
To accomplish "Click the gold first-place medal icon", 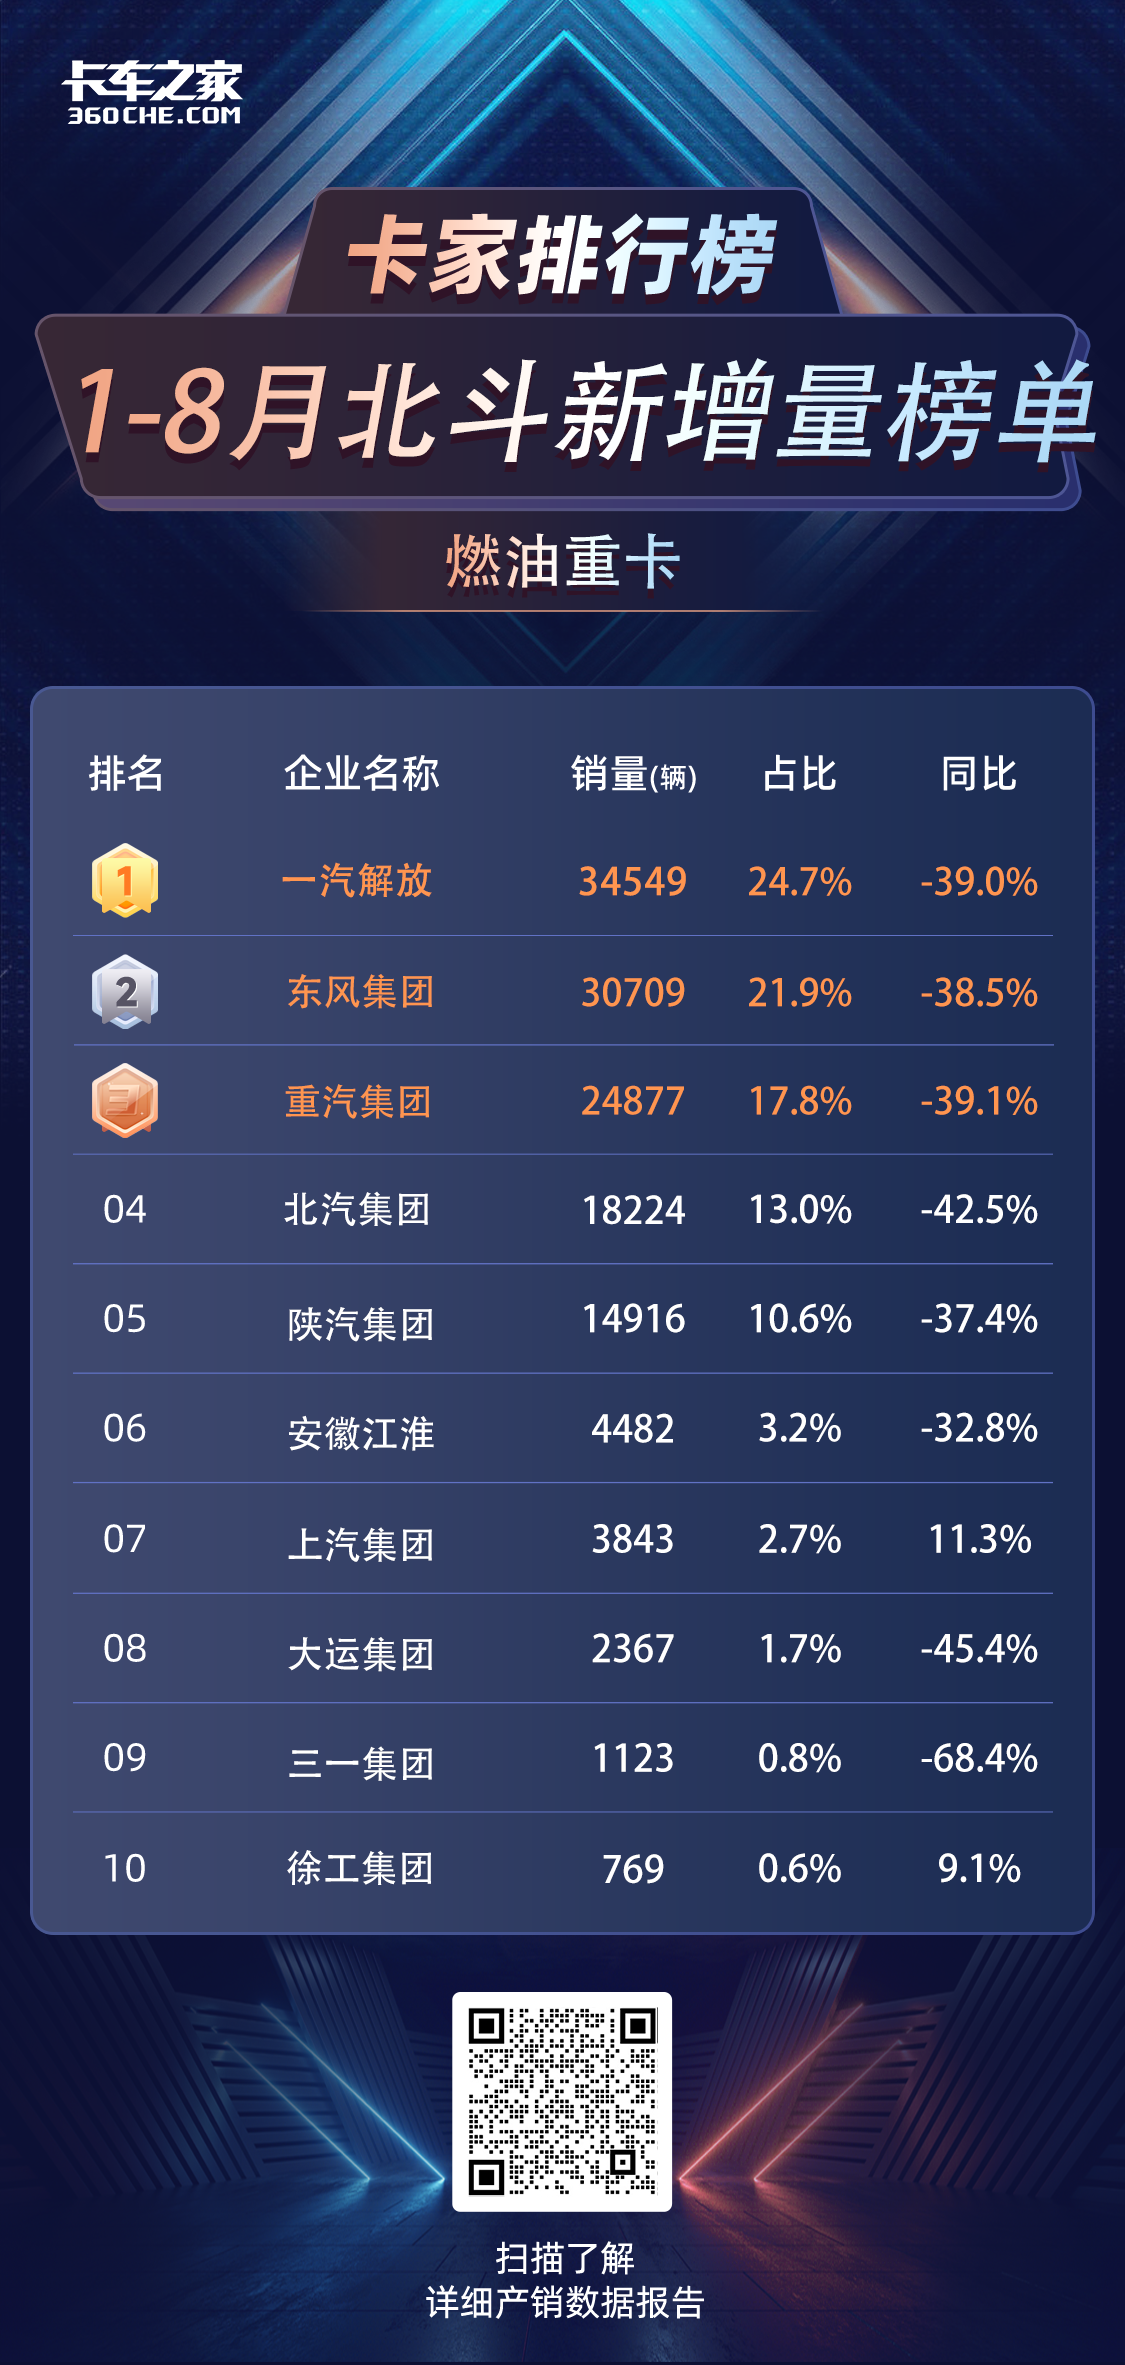I will tap(125, 881).
